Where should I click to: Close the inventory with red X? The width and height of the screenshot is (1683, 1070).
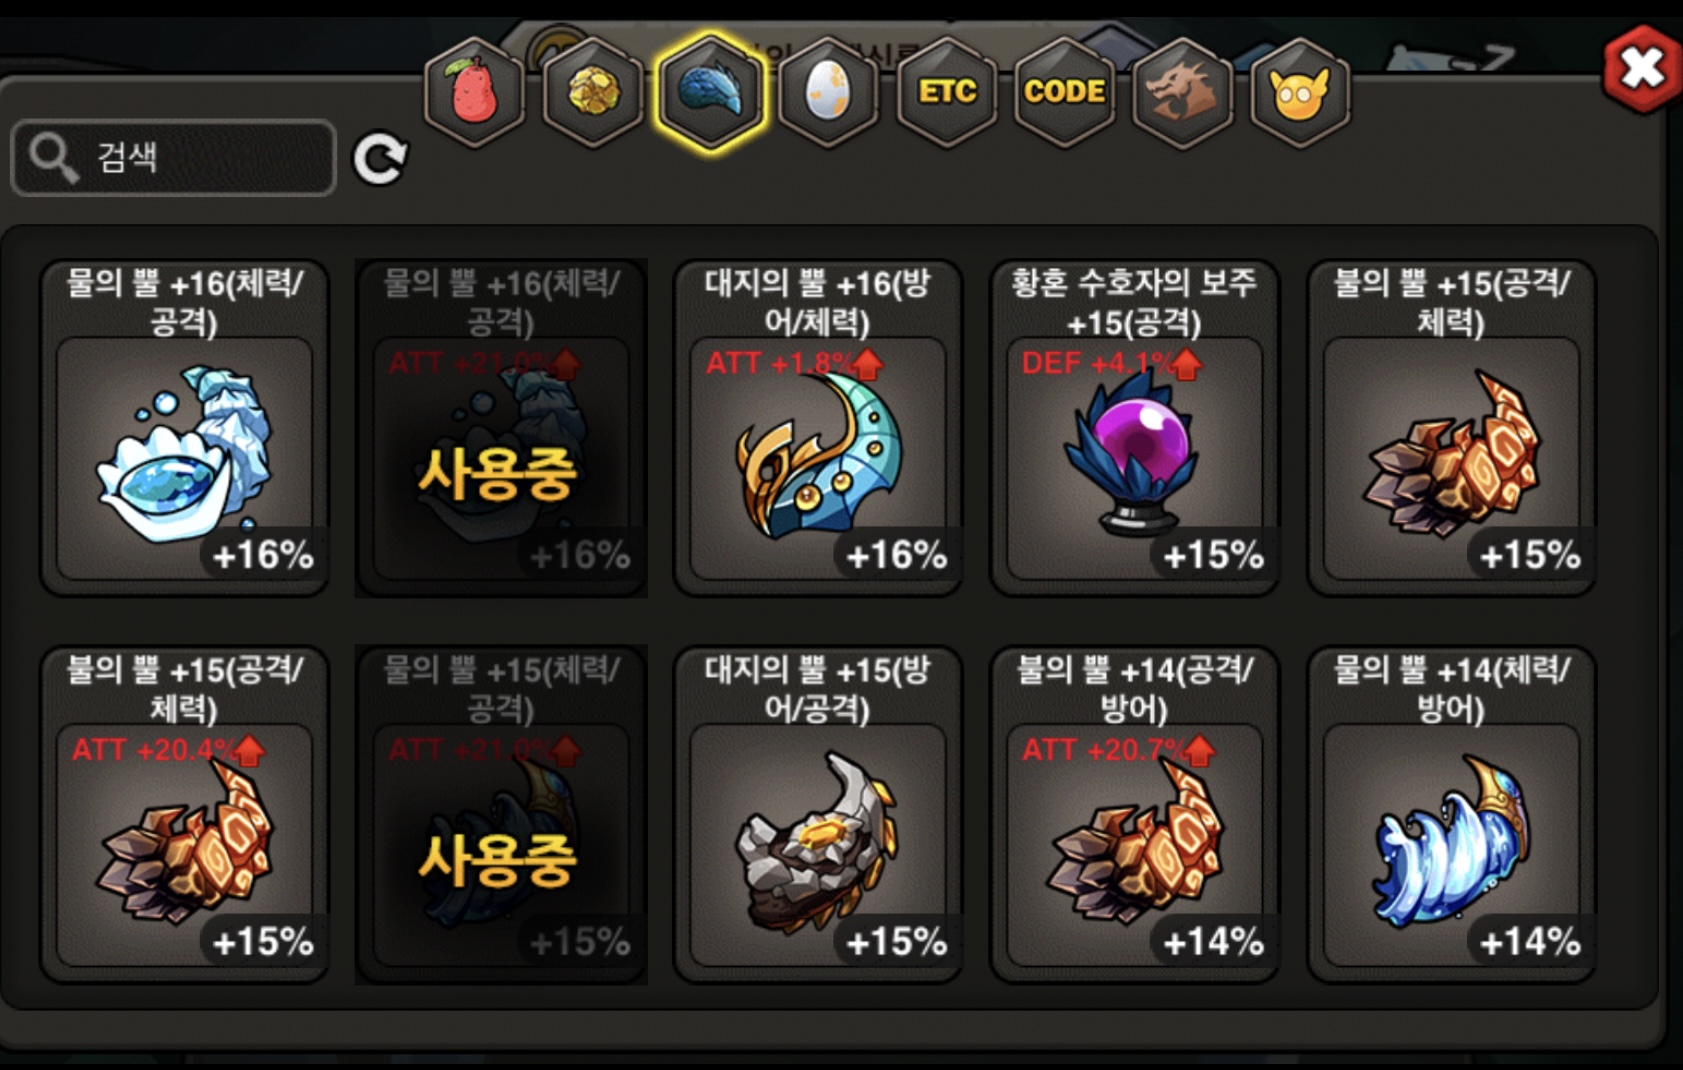point(1641,68)
